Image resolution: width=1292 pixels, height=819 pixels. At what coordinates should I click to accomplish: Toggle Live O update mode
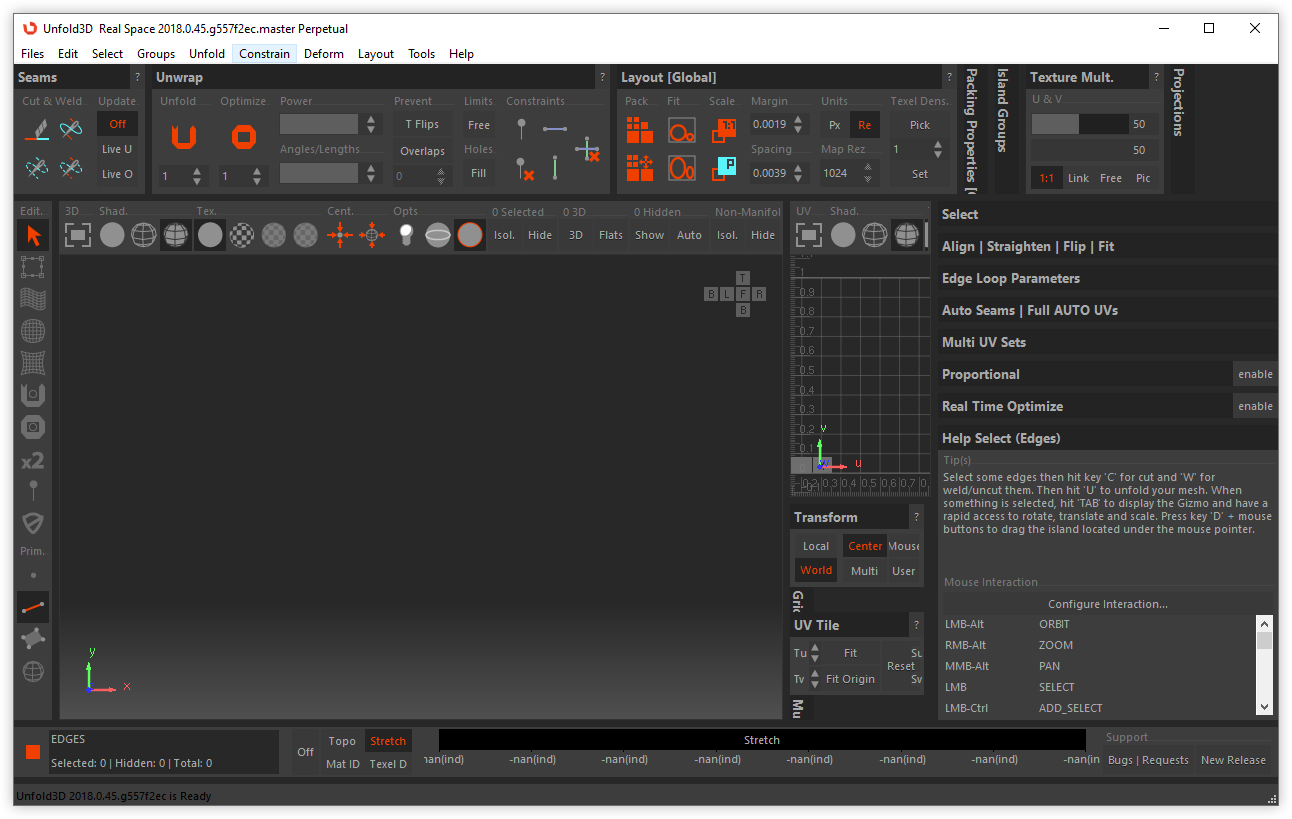pyautogui.click(x=117, y=174)
